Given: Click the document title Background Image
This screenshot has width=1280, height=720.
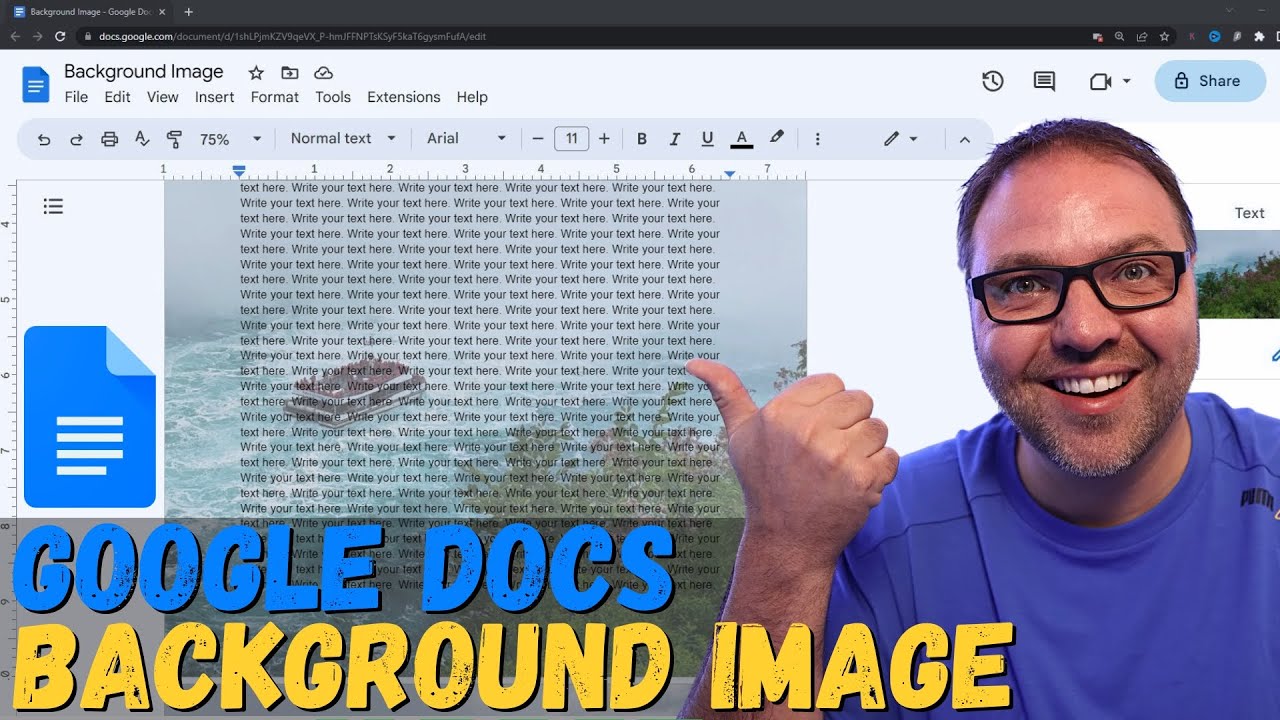Looking at the screenshot, I should (x=144, y=71).
